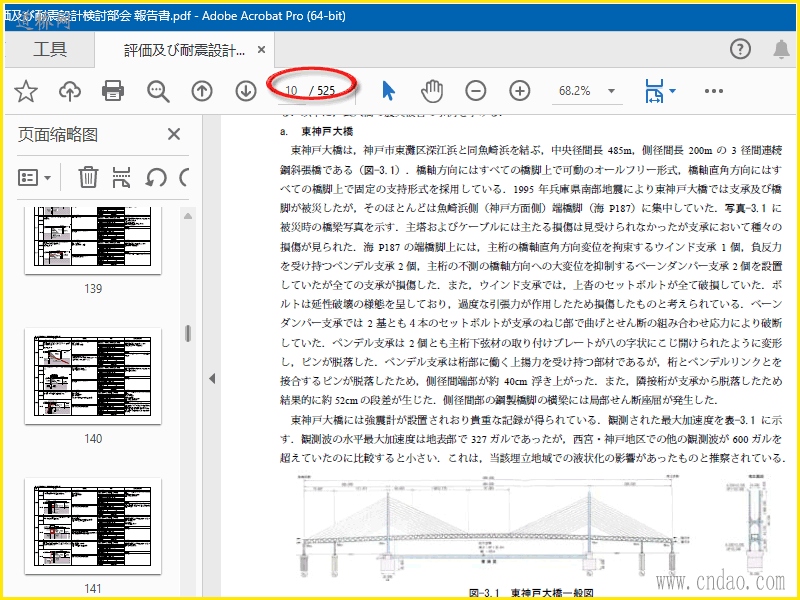
Task: Open the thumbnail options menu dropdown
Action: point(35,178)
